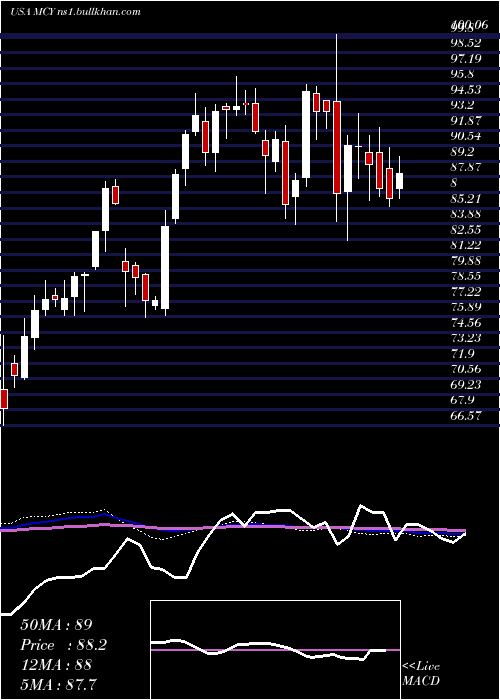Select the 70.56 price axis label

[466, 369]
